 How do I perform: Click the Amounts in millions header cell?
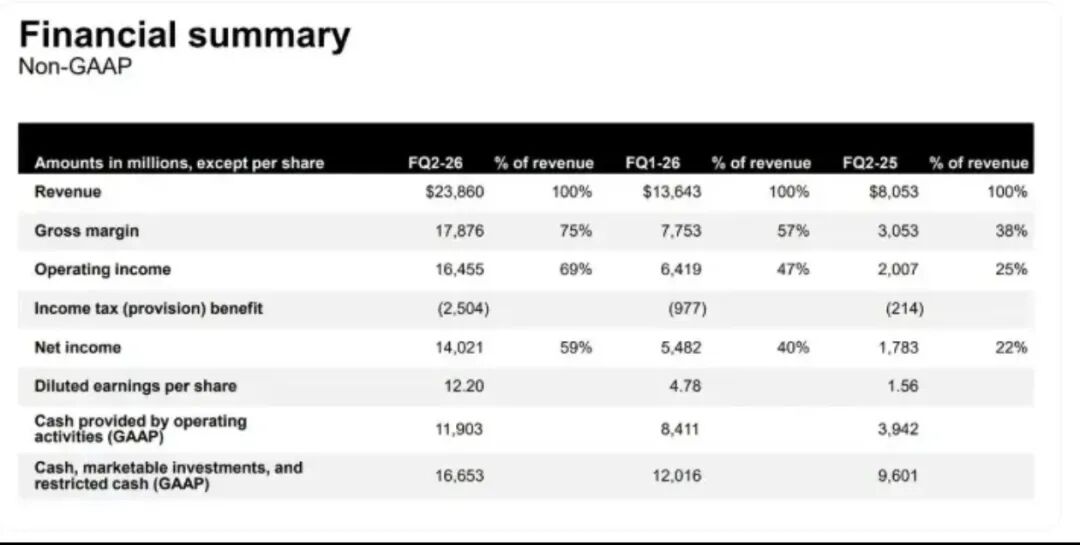179,163
